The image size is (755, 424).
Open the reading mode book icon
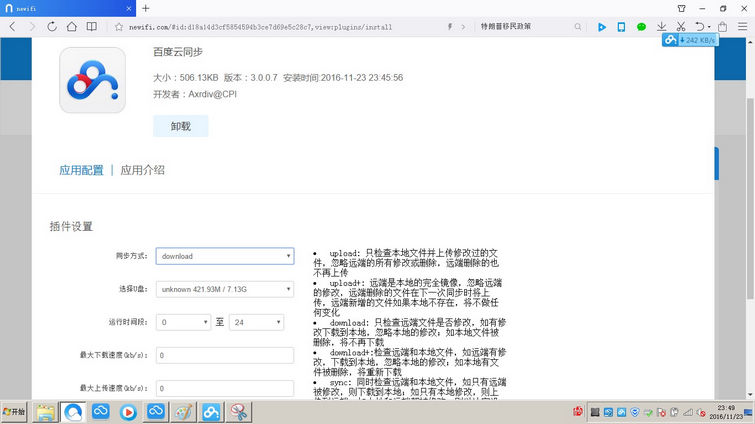coord(91,26)
